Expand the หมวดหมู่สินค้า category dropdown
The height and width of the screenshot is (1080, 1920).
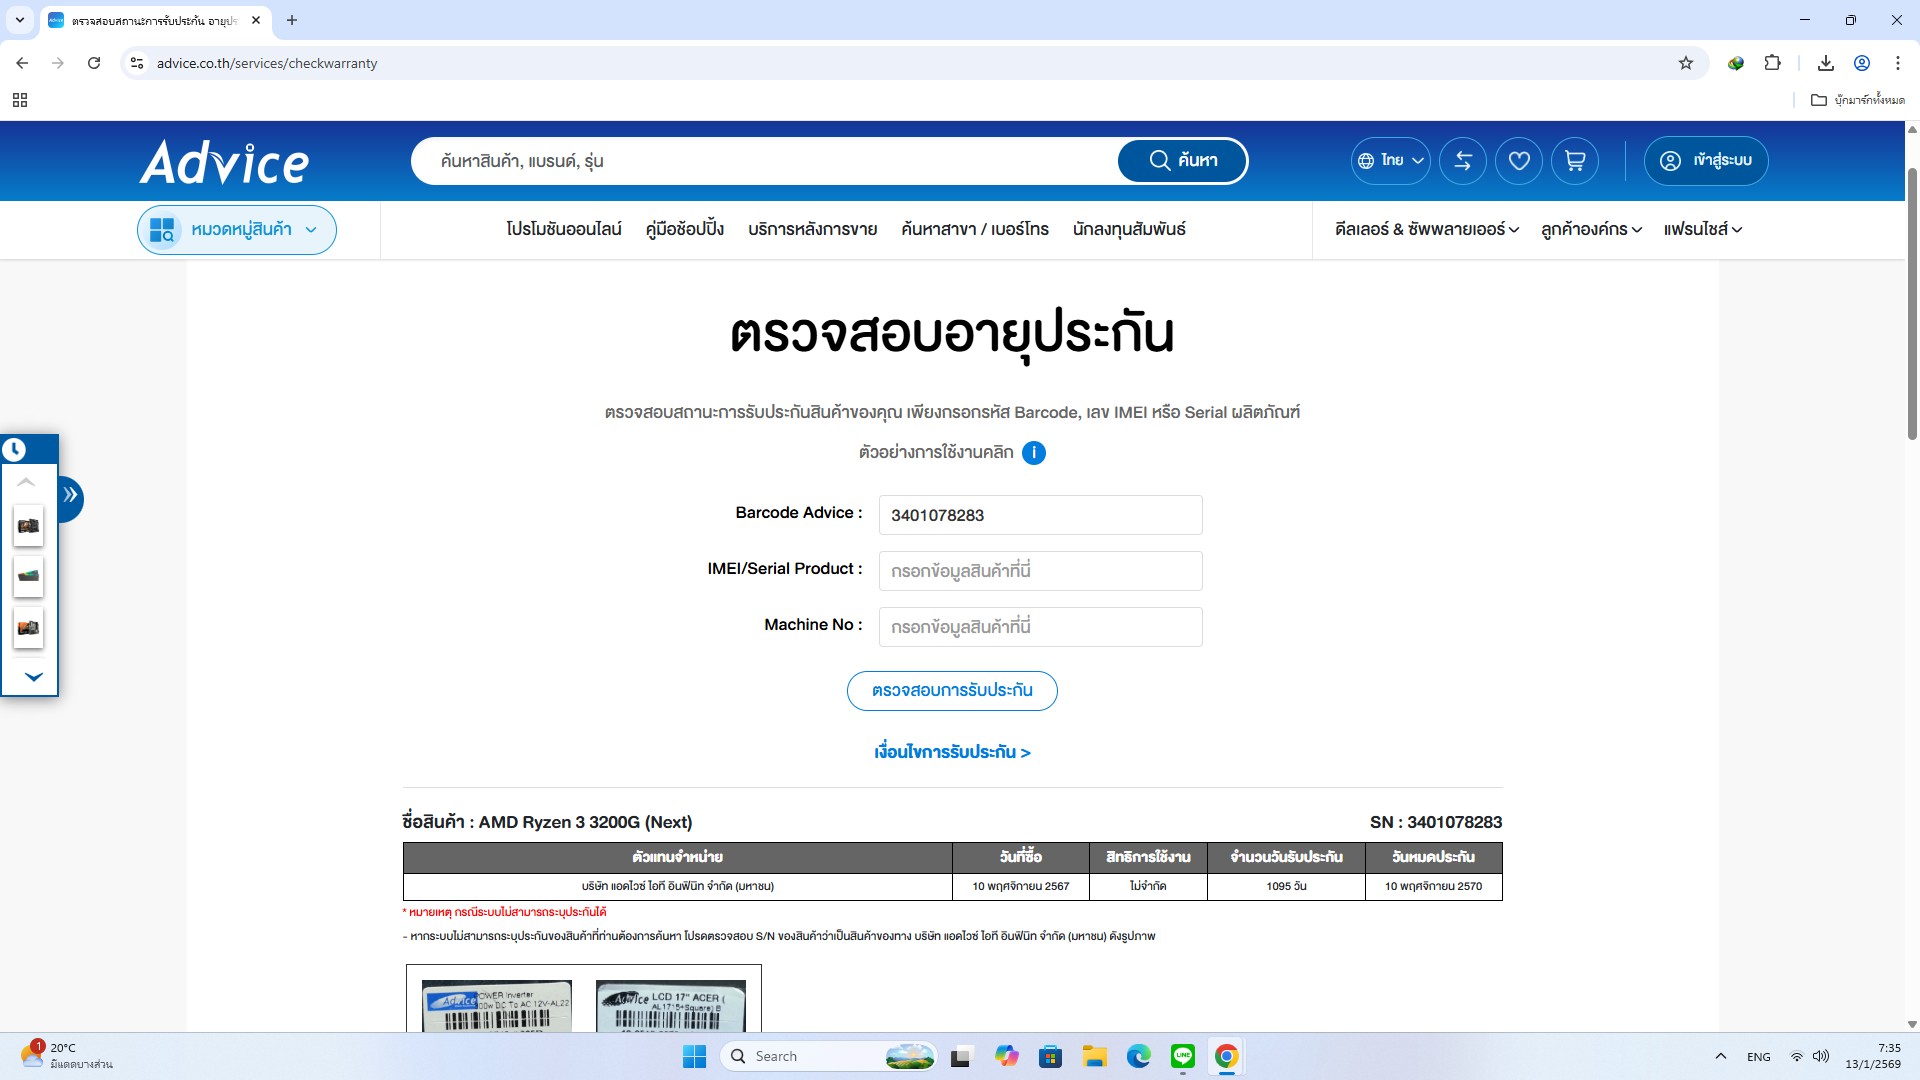[237, 230]
